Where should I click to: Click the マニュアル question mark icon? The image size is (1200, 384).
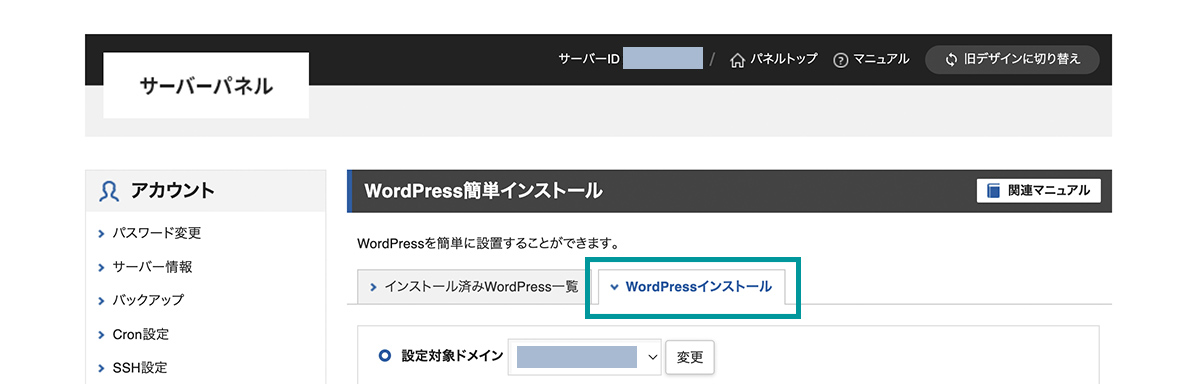point(840,60)
